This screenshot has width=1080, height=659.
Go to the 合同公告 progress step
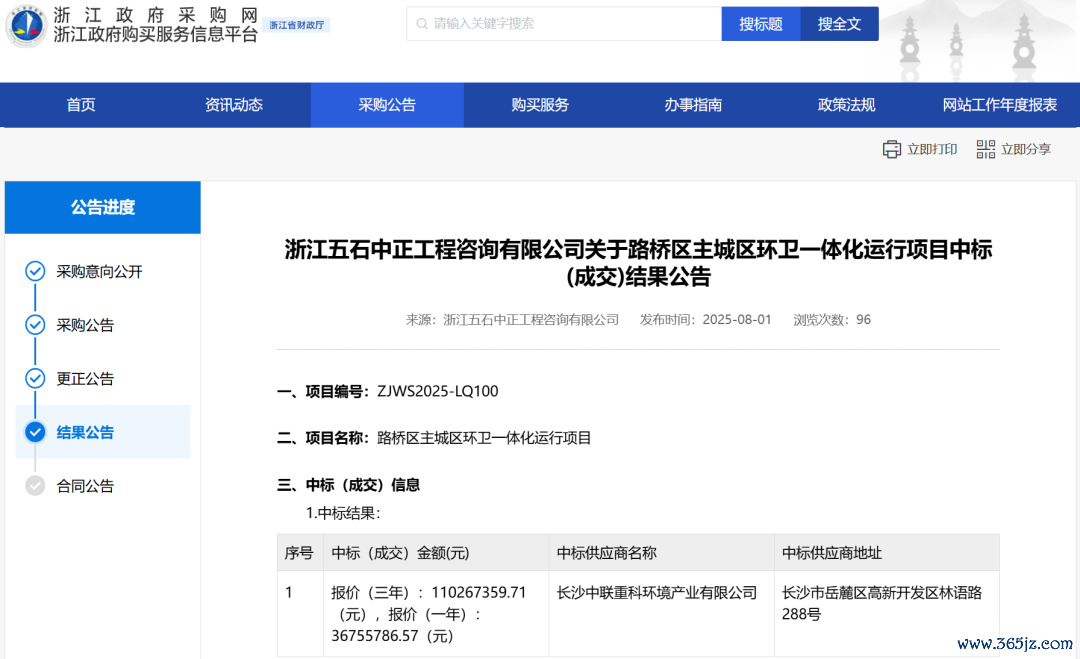click(85, 485)
